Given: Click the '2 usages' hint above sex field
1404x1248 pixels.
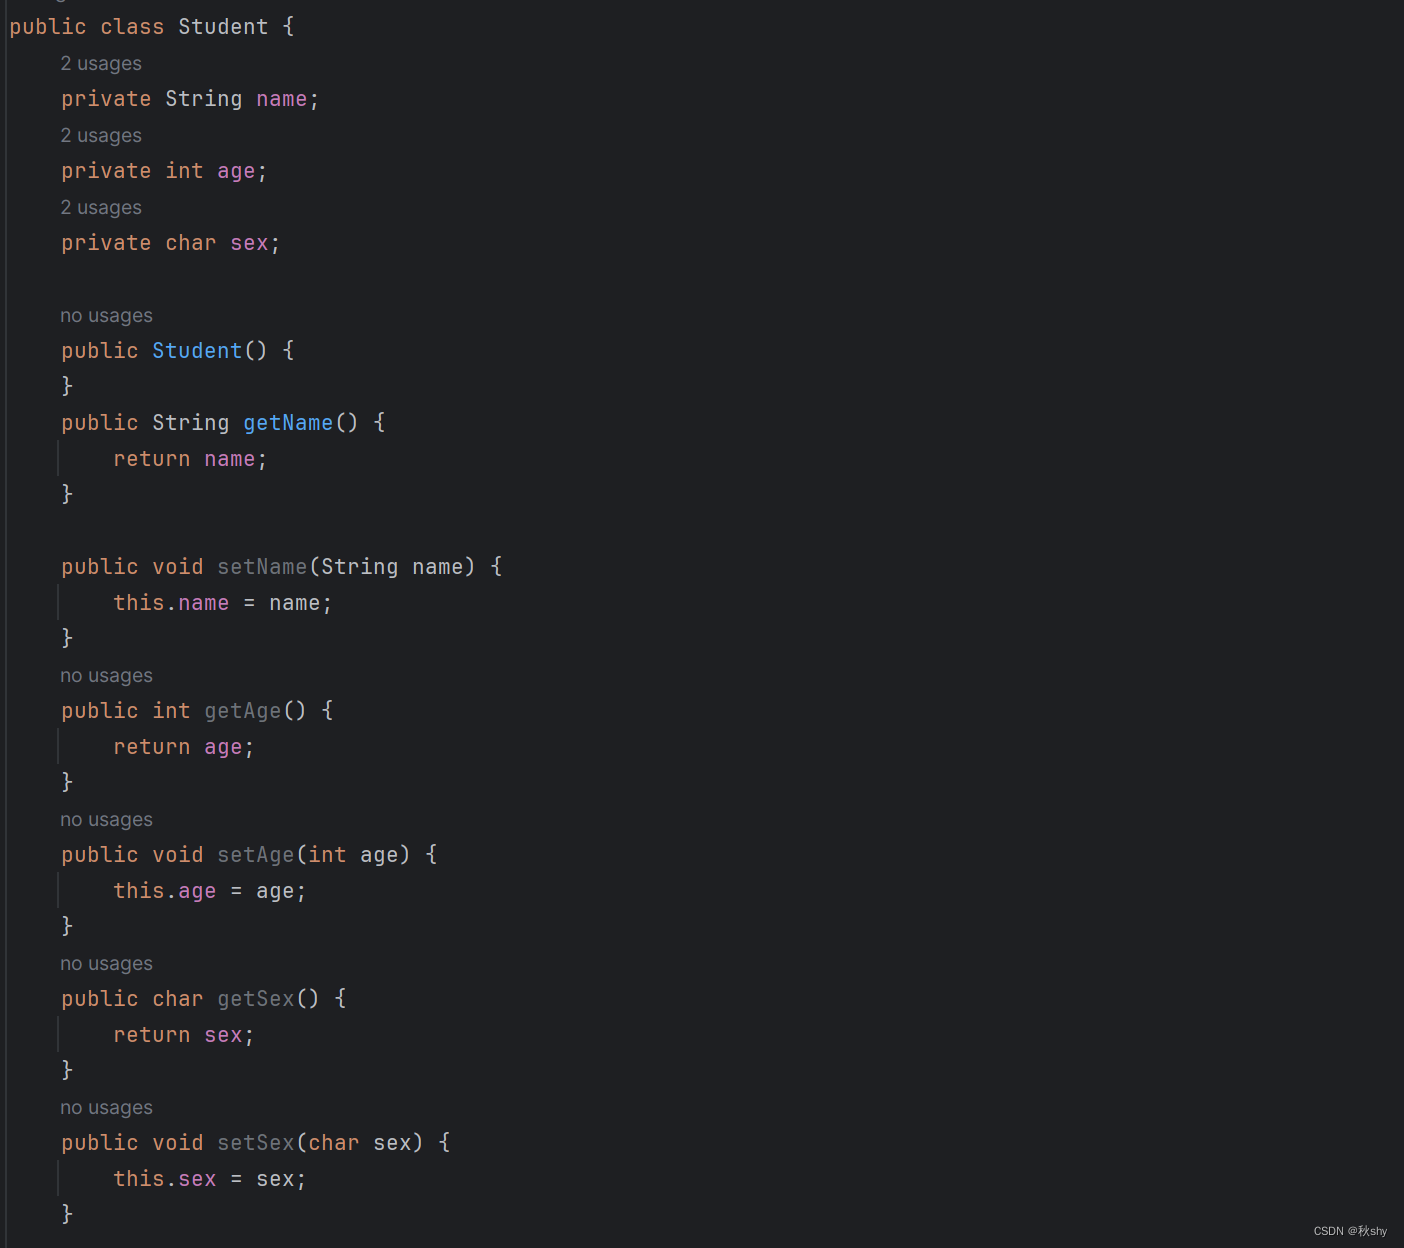Looking at the screenshot, I should point(101,208).
